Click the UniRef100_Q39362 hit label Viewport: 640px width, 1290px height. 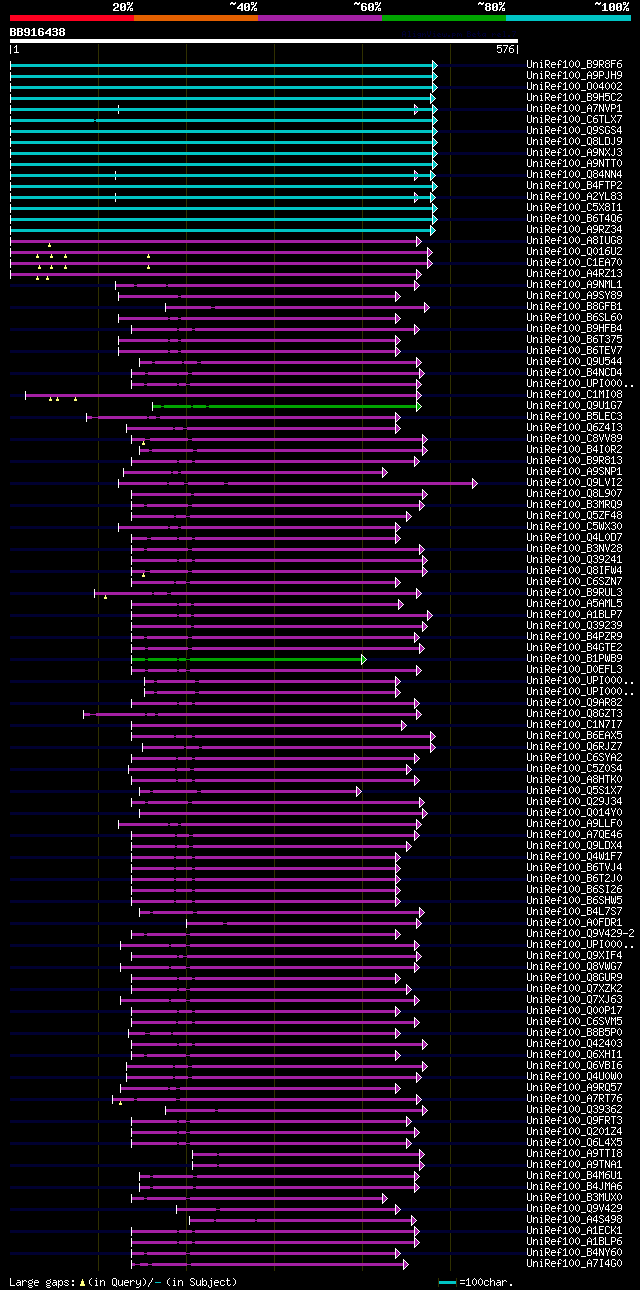pyautogui.click(x=574, y=1109)
